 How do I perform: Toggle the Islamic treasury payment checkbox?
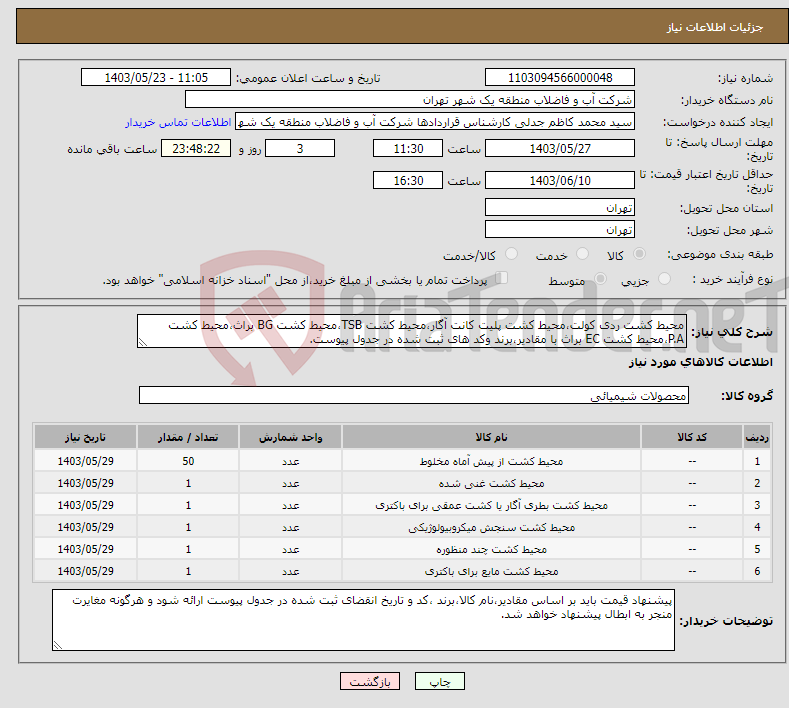click(501, 278)
